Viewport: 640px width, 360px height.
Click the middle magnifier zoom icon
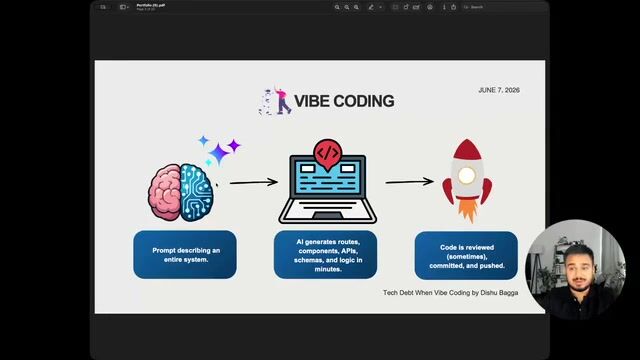pyautogui.click(x=347, y=7)
